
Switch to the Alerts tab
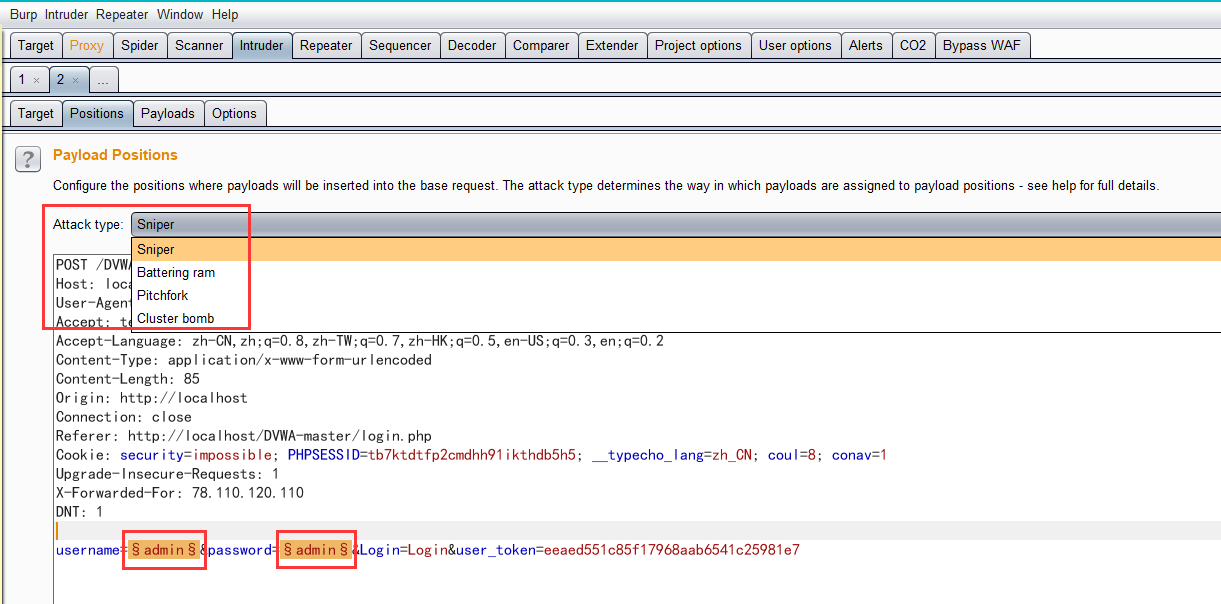tap(866, 45)
